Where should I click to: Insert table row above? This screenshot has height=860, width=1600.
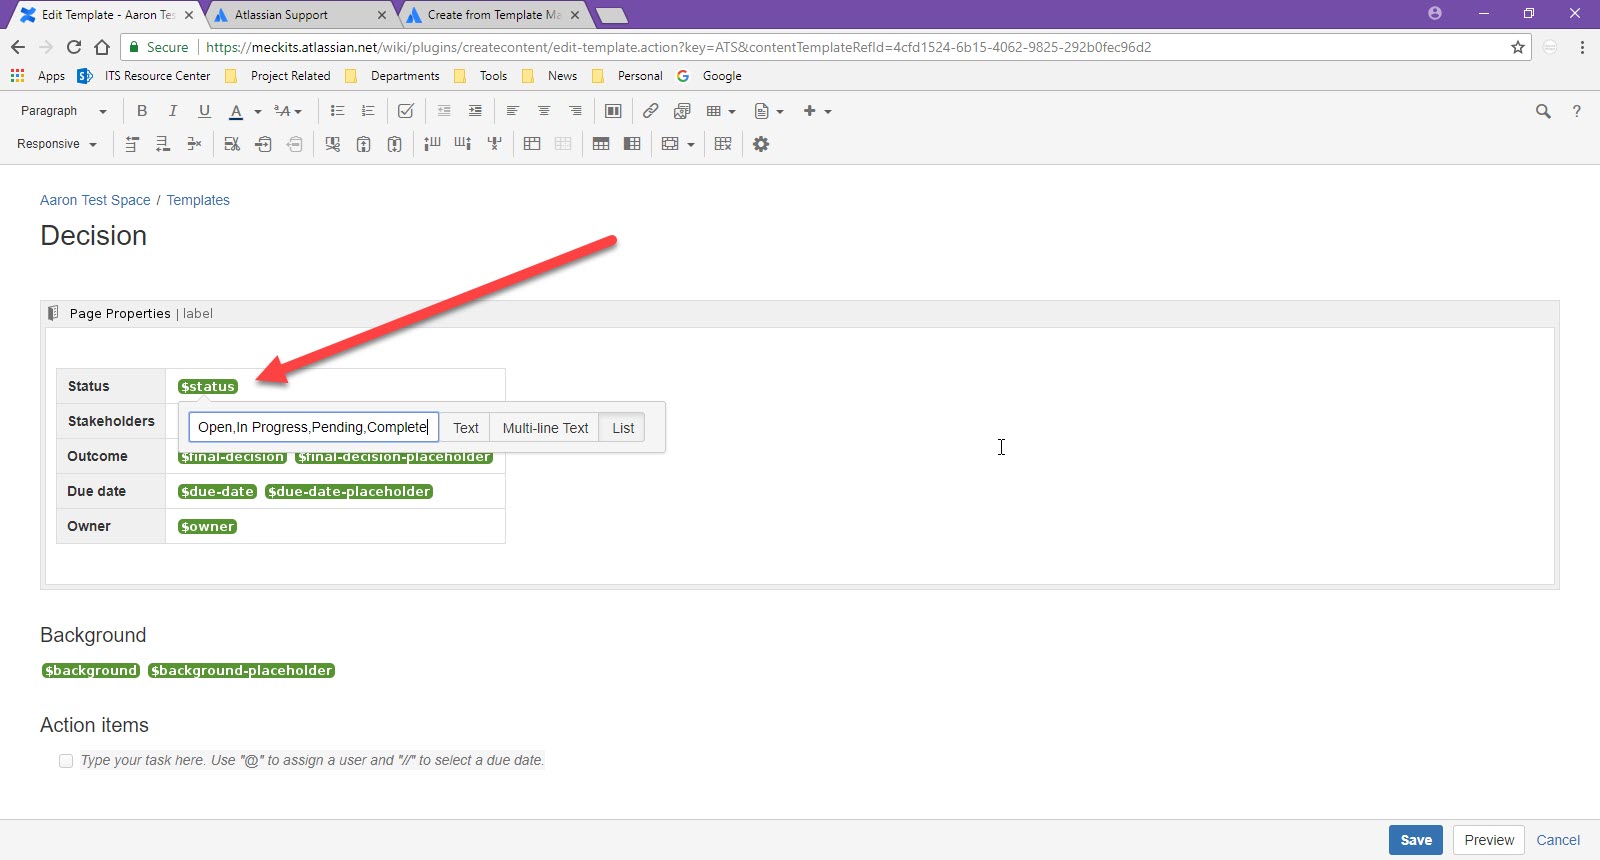[132, 144]
